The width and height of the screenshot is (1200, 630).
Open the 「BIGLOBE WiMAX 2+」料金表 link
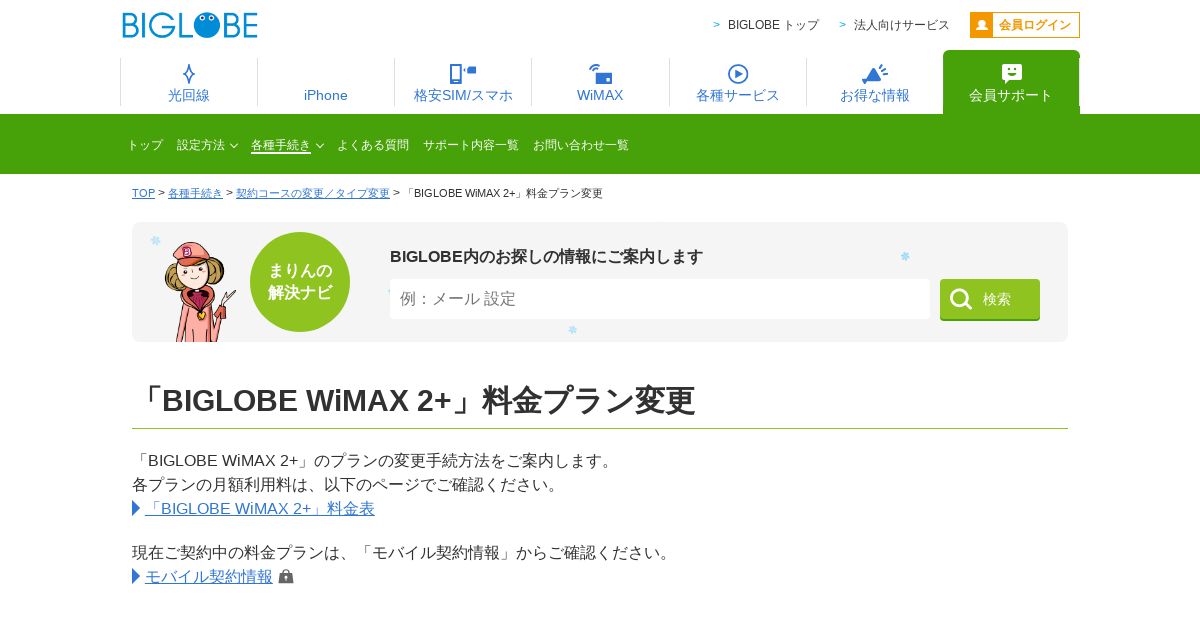[260, 508]
